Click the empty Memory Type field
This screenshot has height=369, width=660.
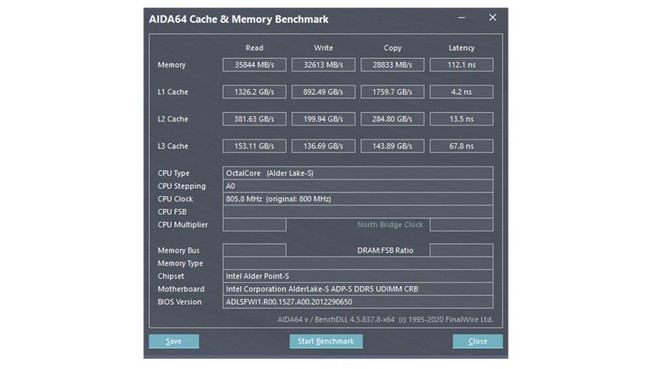358,263
